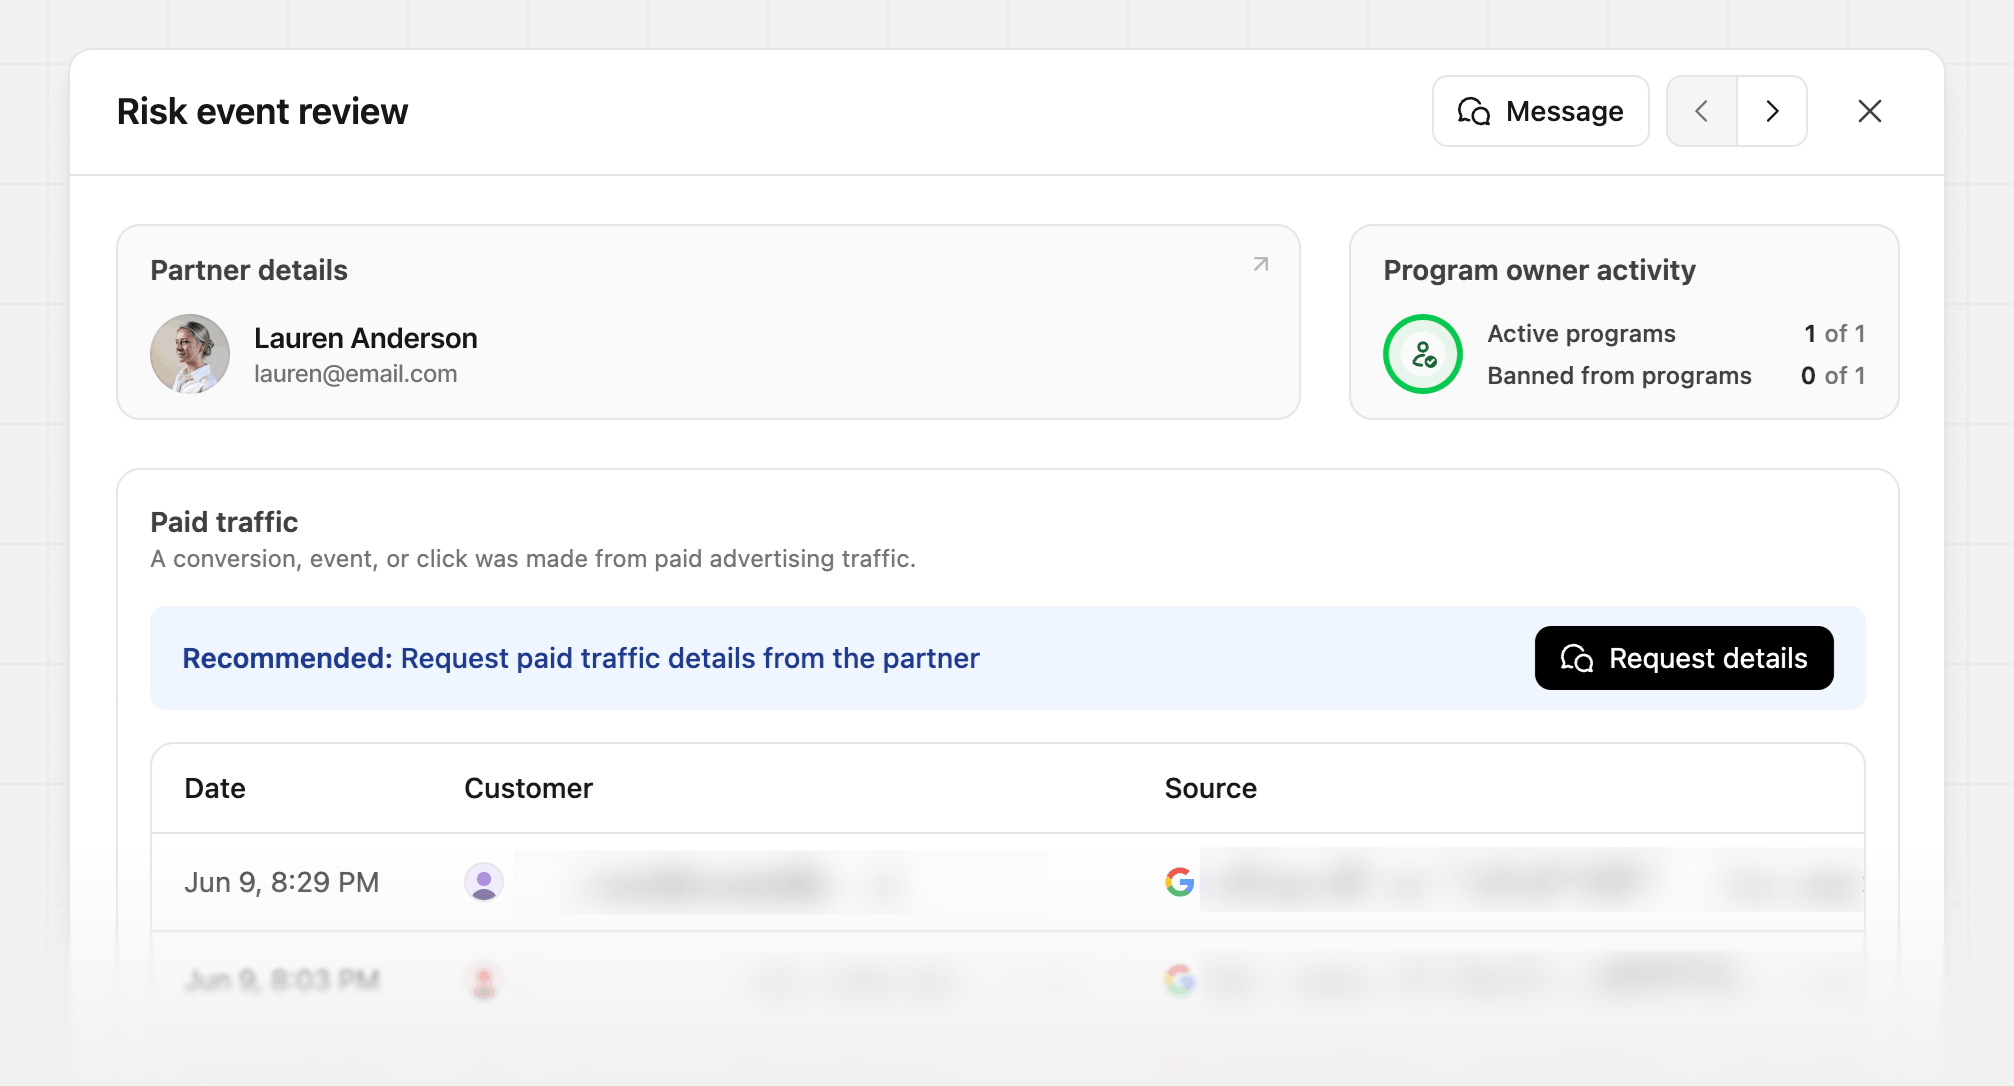Click the Message button

(x=1540, y=111)
